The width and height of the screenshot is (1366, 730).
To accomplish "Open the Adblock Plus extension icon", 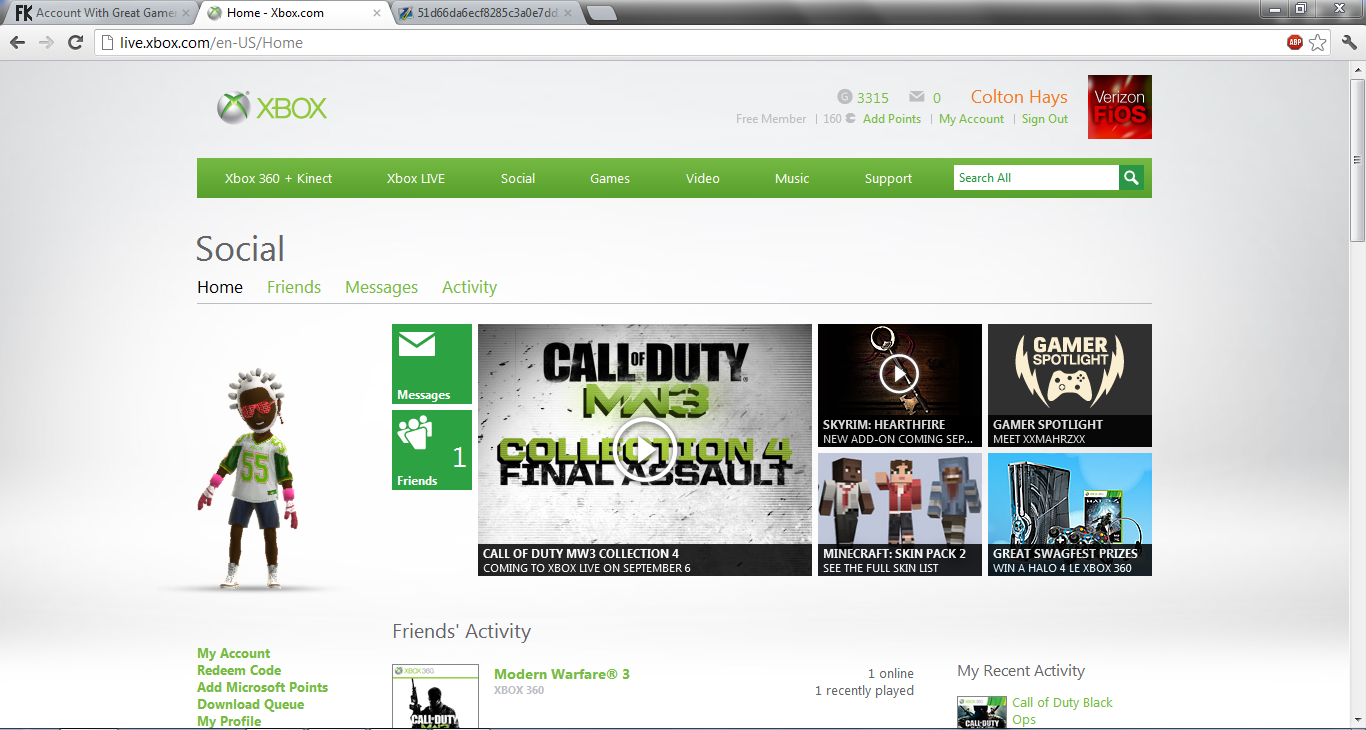I will (1295, 42).
